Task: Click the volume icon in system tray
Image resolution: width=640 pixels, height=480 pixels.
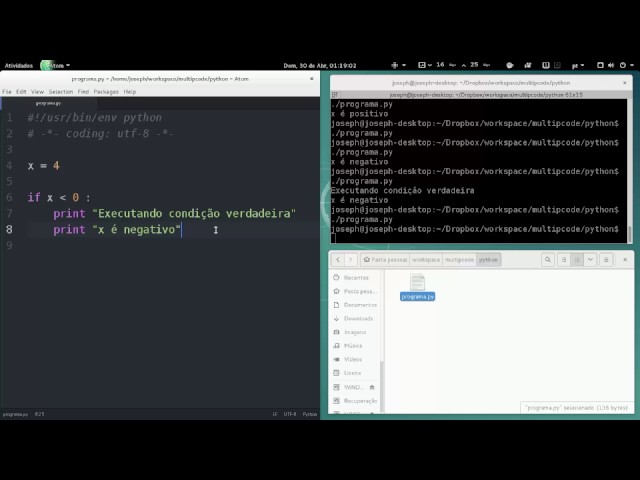Action: tap(611, 65)
